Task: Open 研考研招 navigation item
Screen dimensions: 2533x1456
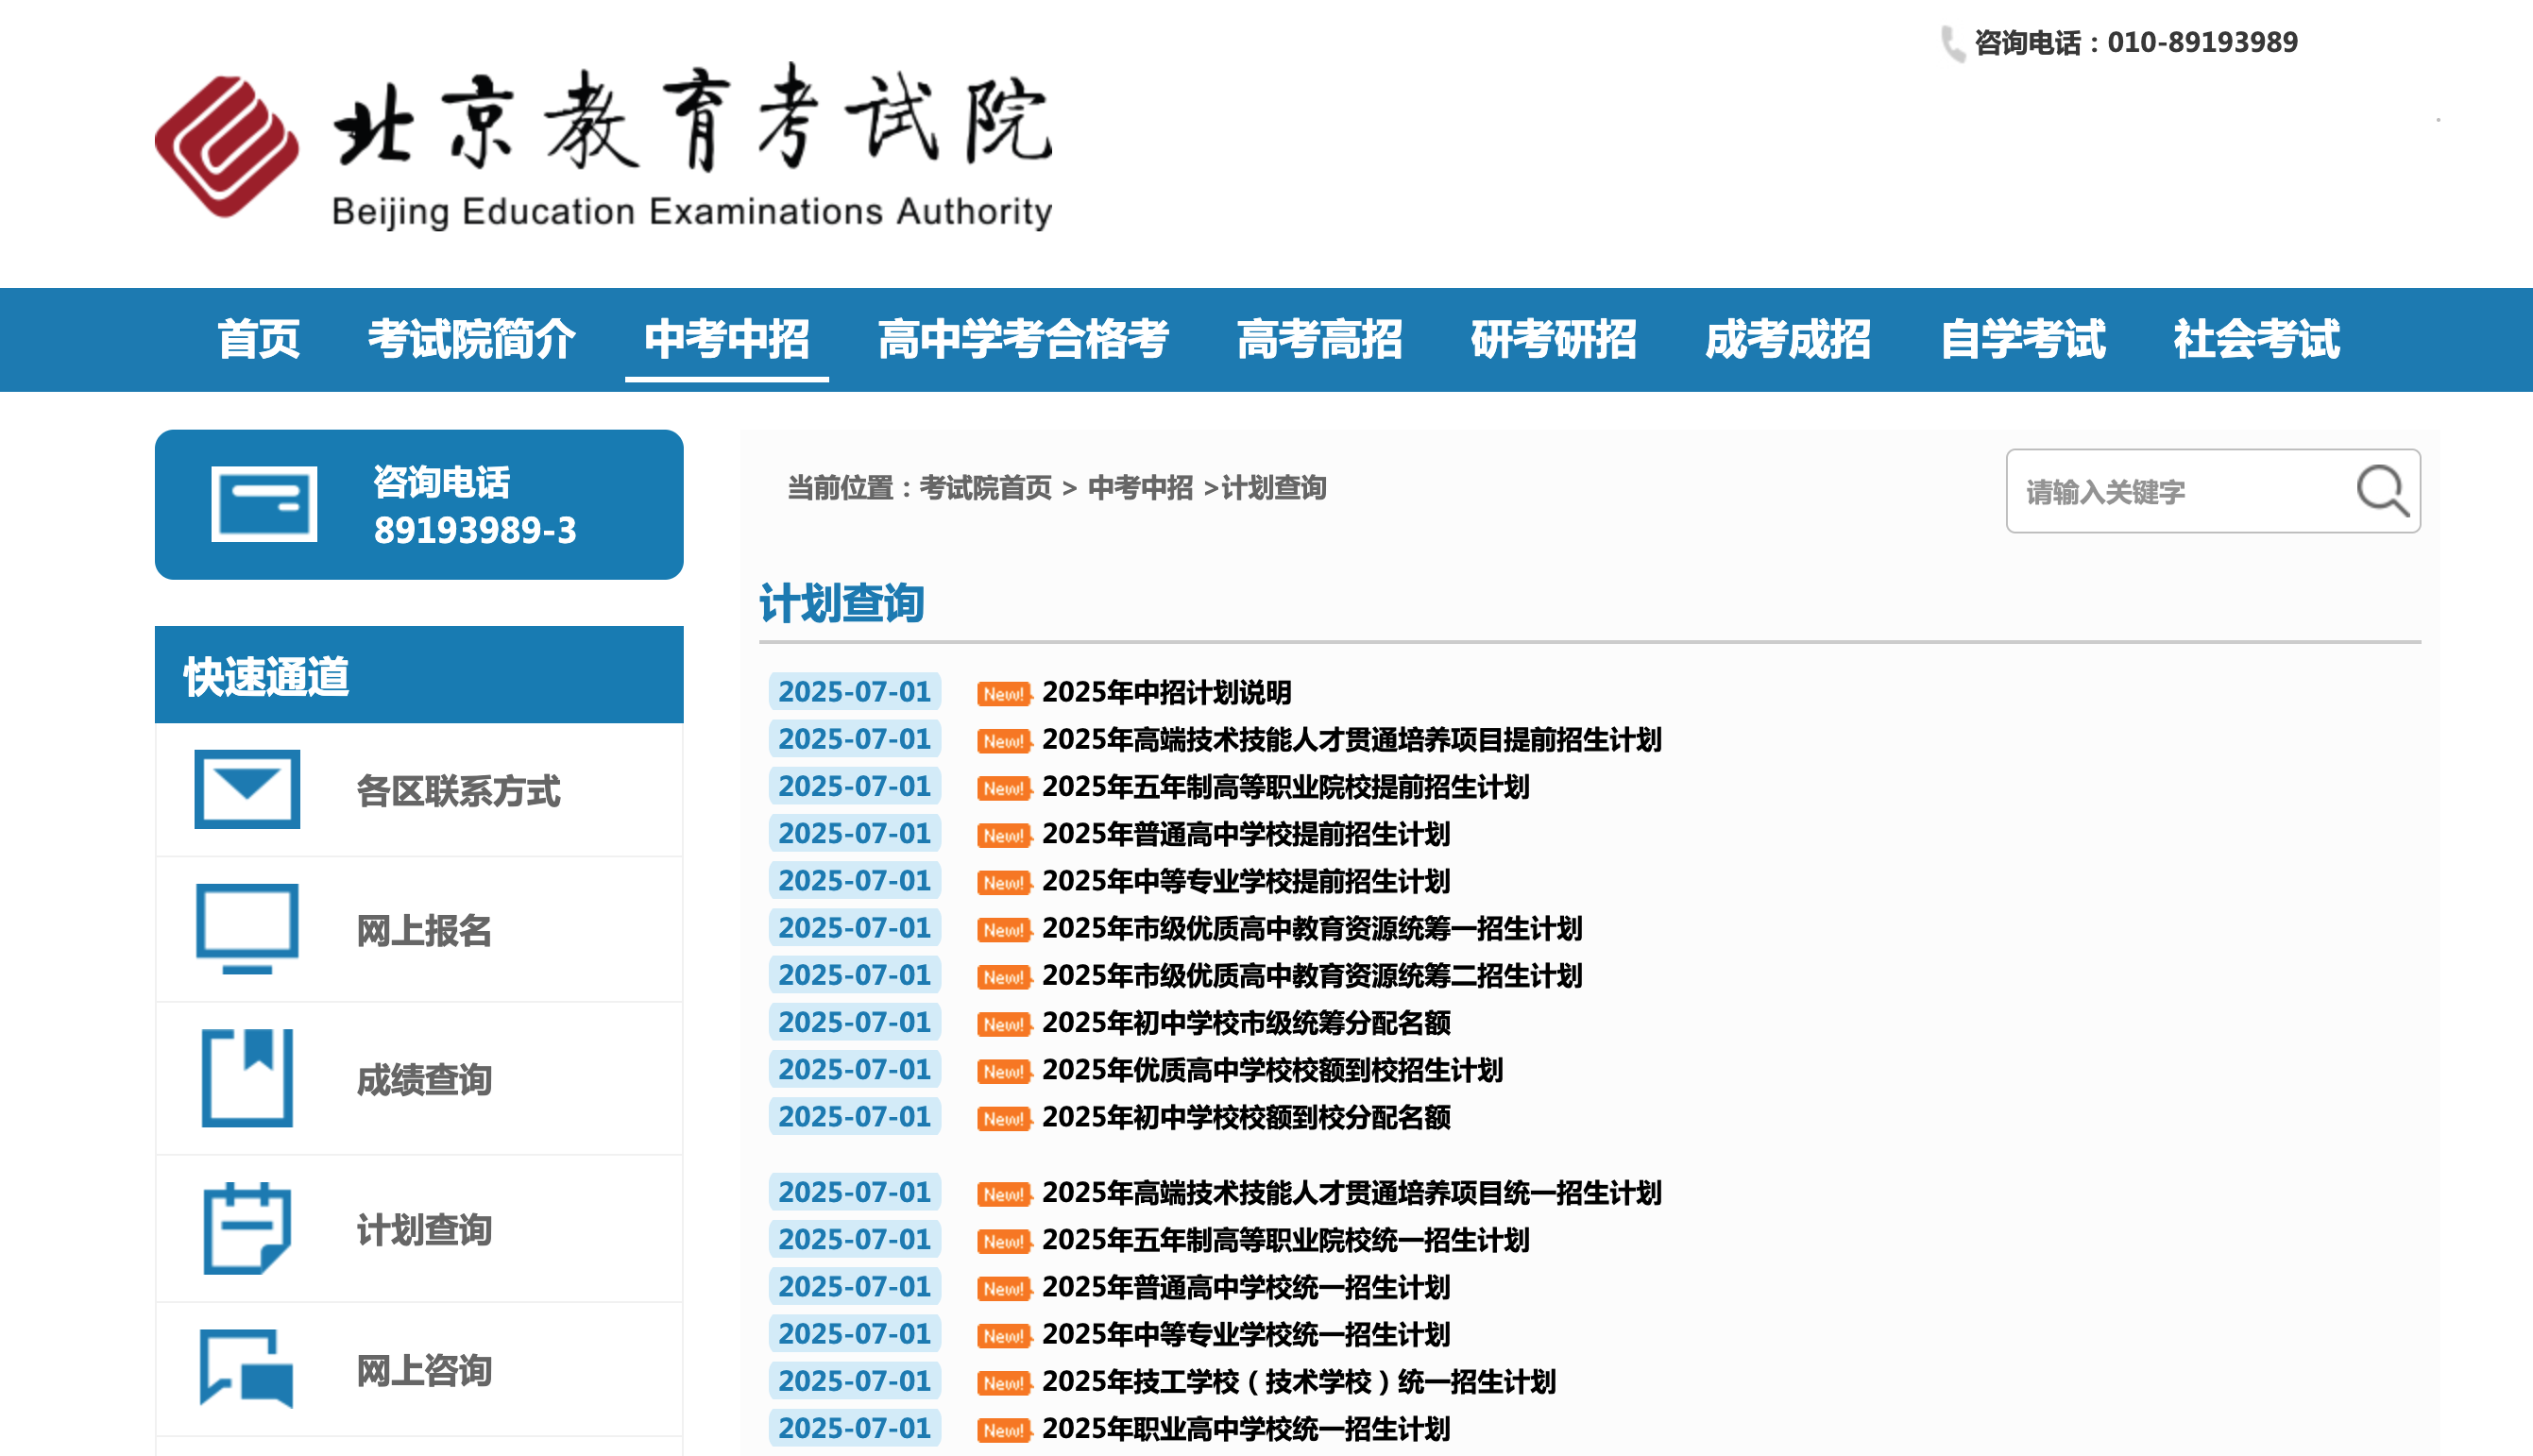Action: click(1553, 339)
